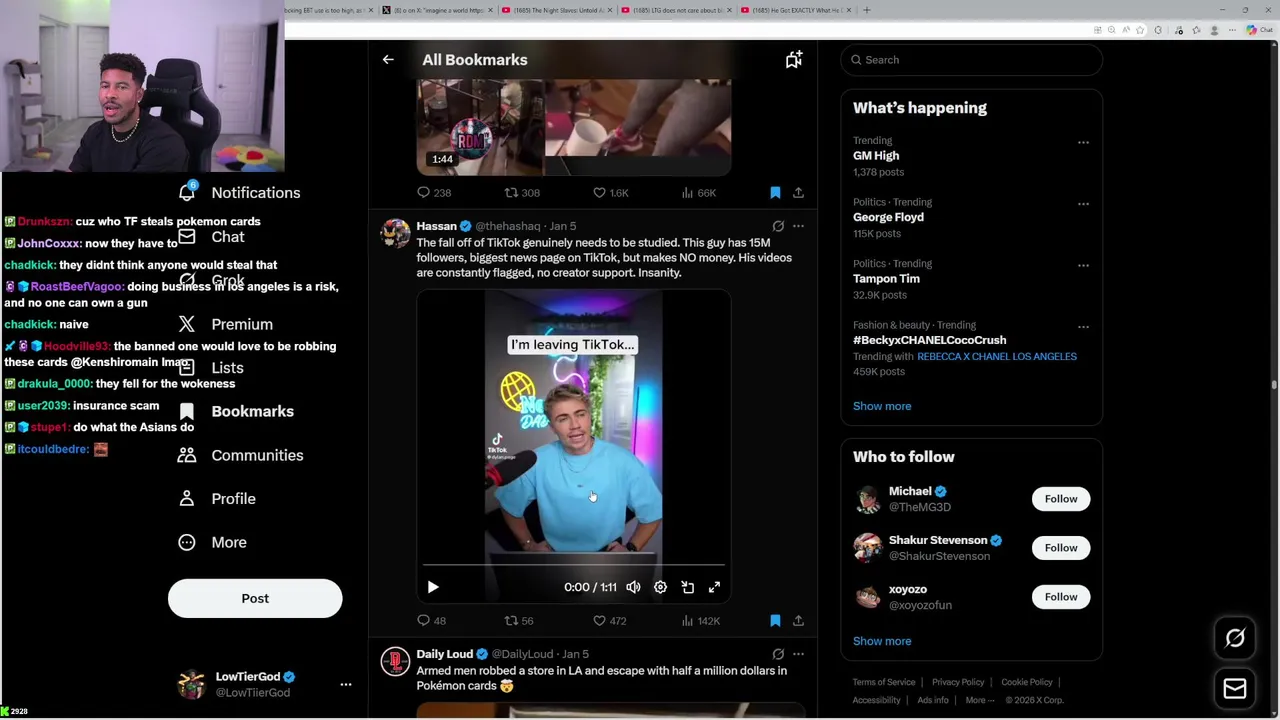Reply to Hassan's TikTok post
1280x720 pixels.
432,621
